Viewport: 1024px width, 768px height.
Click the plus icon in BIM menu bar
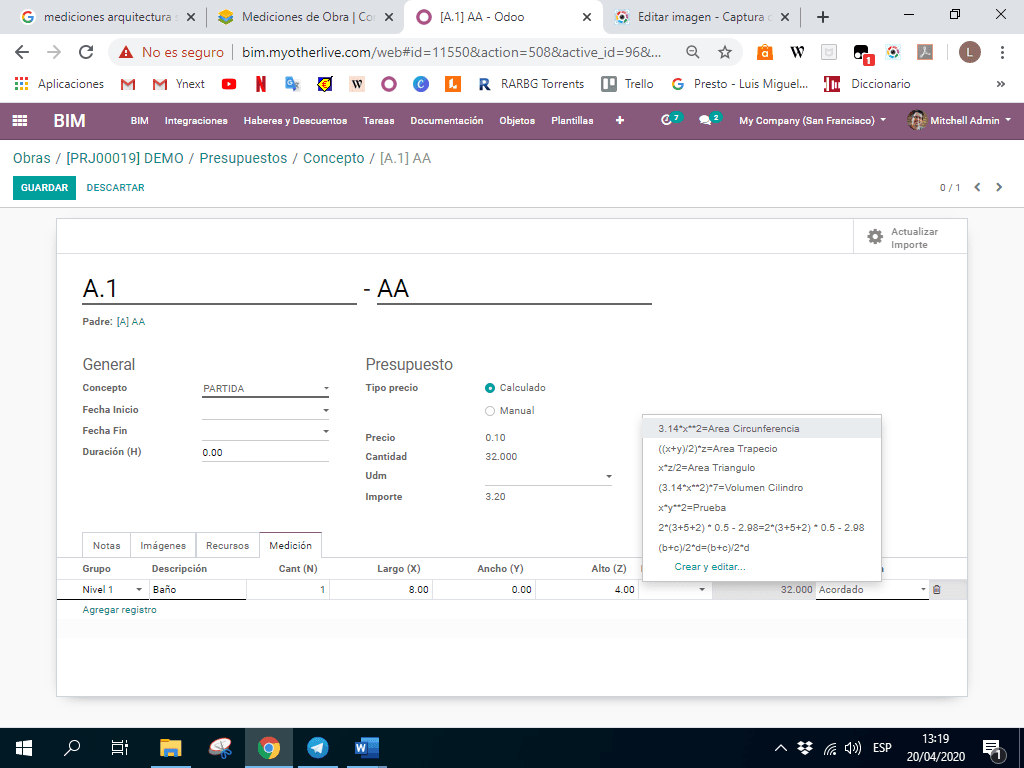pos(620,120)
